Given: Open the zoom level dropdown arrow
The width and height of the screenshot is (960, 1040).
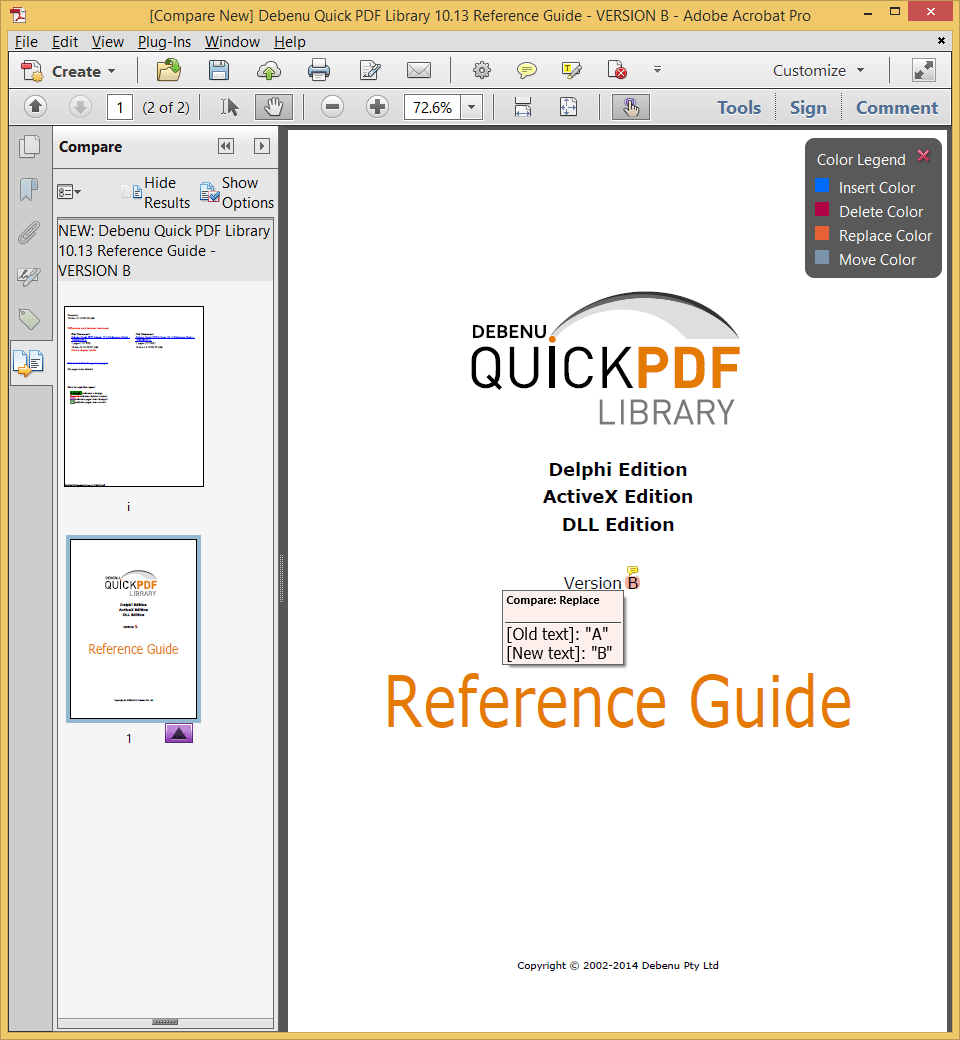Looking at the screenshot, I should pyautogui.click(x=472, y=107).
